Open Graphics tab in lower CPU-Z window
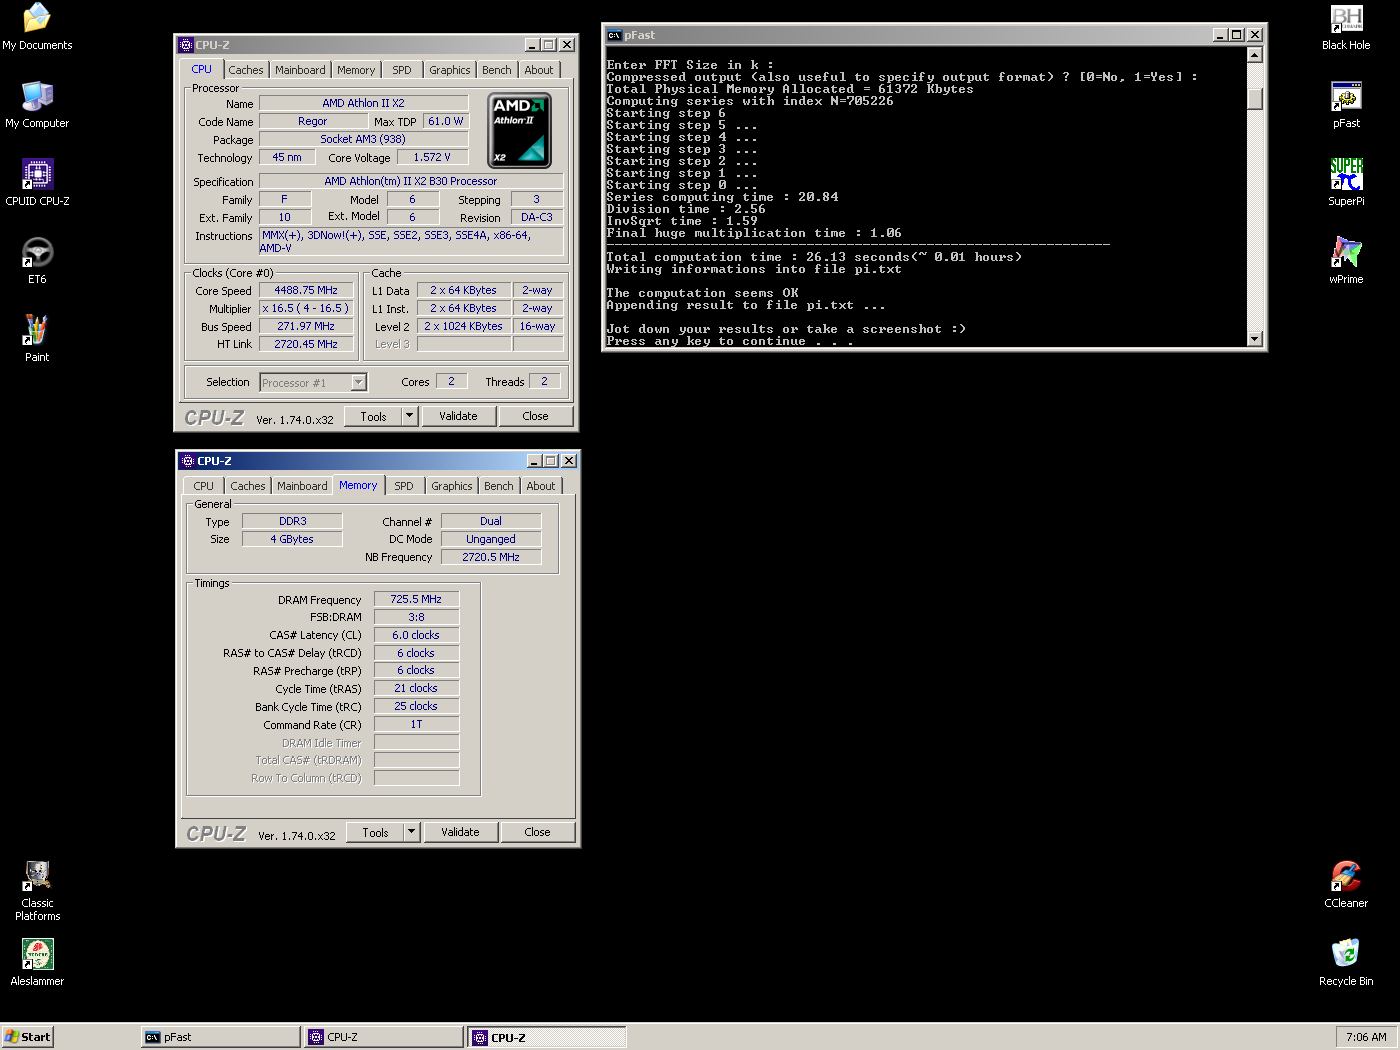This screenshot has width=1400, height=1050. [x=452, y=486]
